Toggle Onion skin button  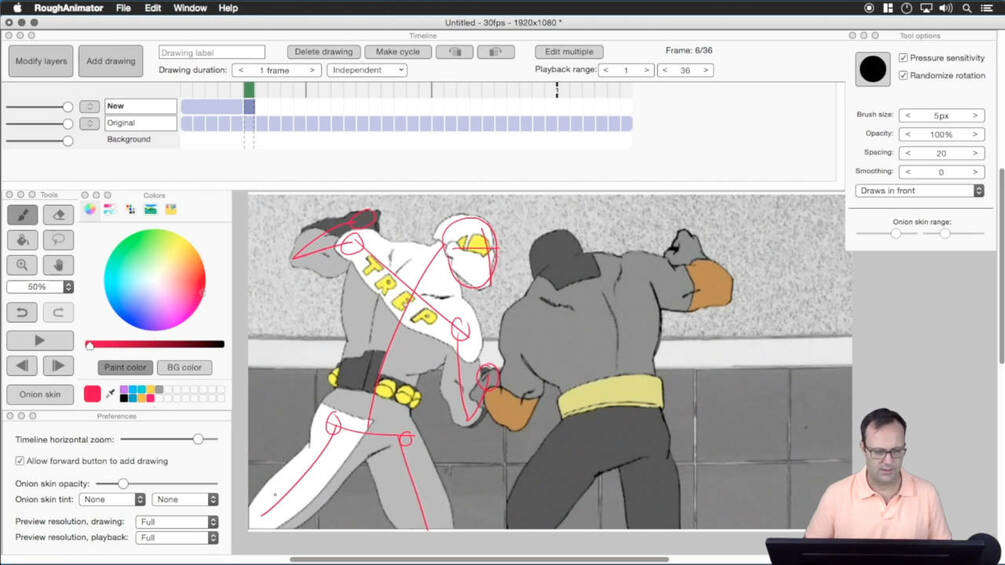pyautogui.click(x=40, y=394)
